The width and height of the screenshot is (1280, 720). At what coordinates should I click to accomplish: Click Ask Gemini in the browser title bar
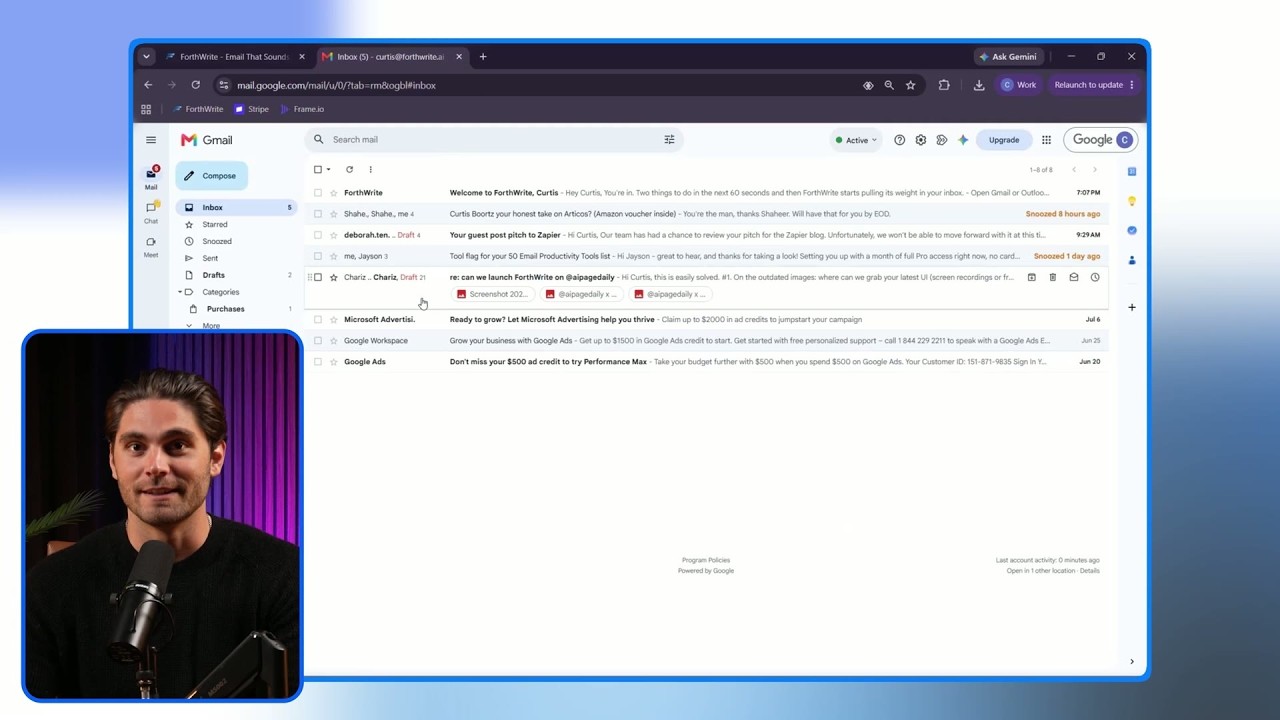click(x=1008, y=57)
